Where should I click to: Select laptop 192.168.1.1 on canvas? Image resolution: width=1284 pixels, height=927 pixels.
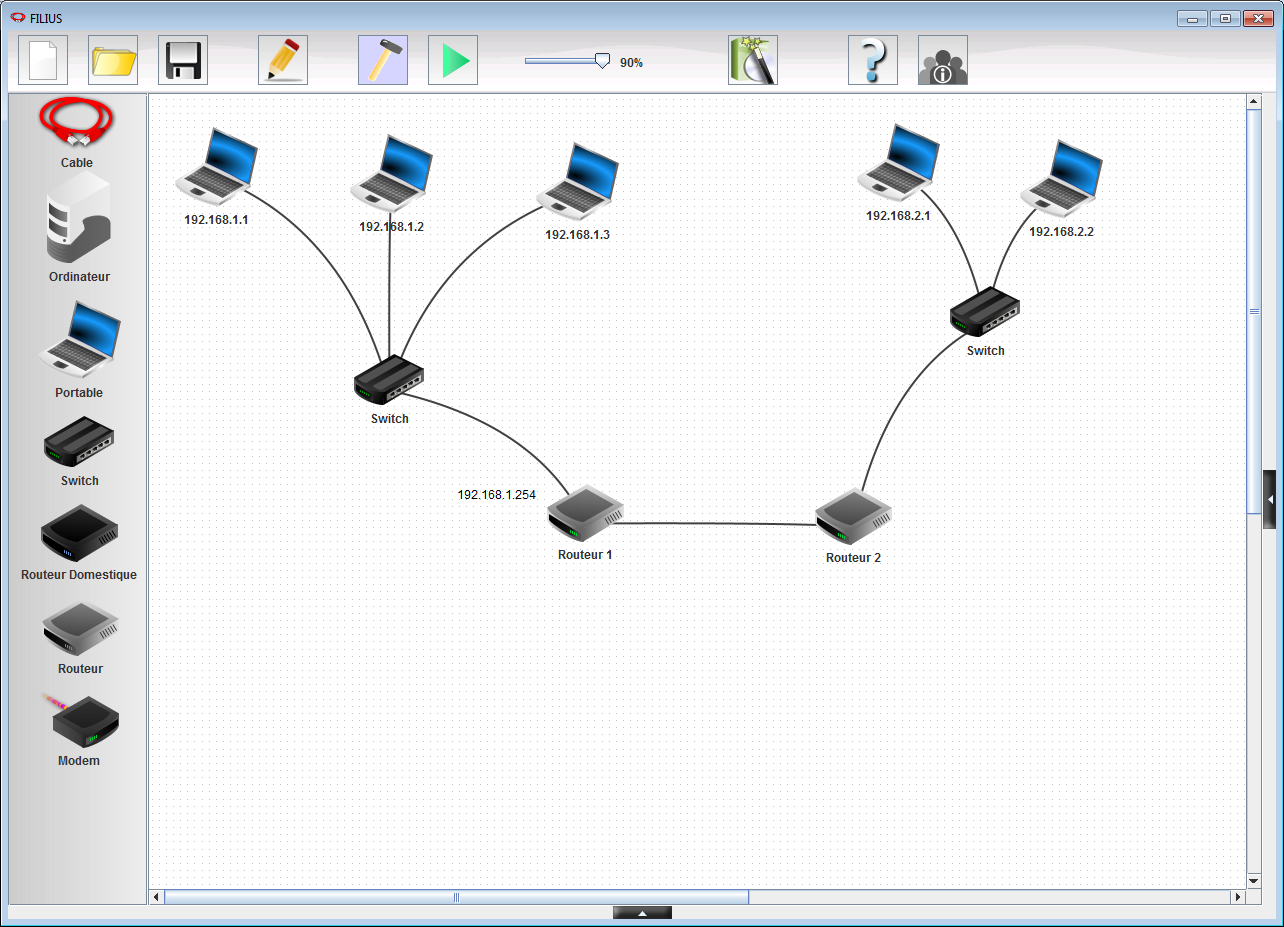[217, 166]
